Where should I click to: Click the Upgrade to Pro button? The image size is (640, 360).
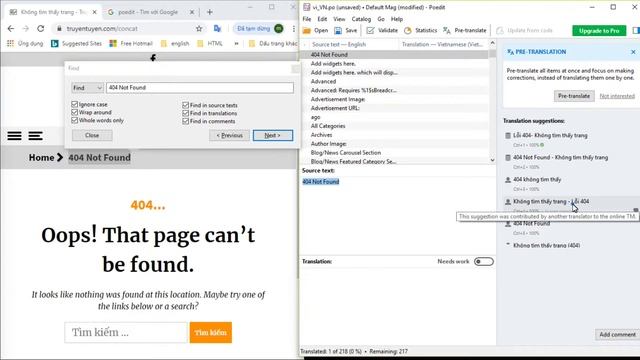point(599,31)
